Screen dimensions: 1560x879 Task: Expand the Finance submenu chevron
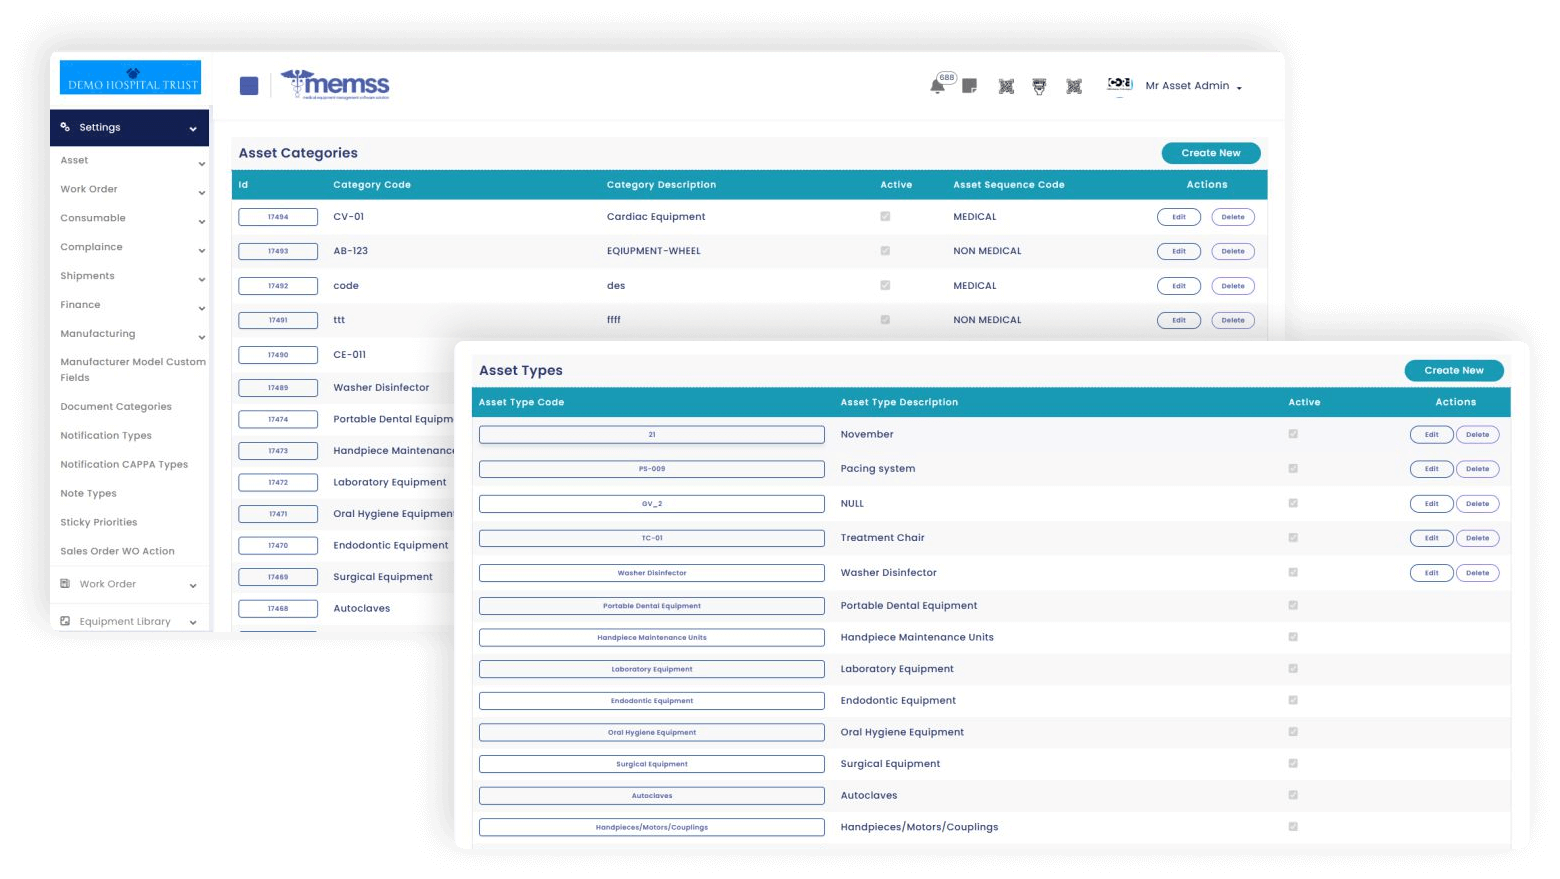click(x=201, y=308)
